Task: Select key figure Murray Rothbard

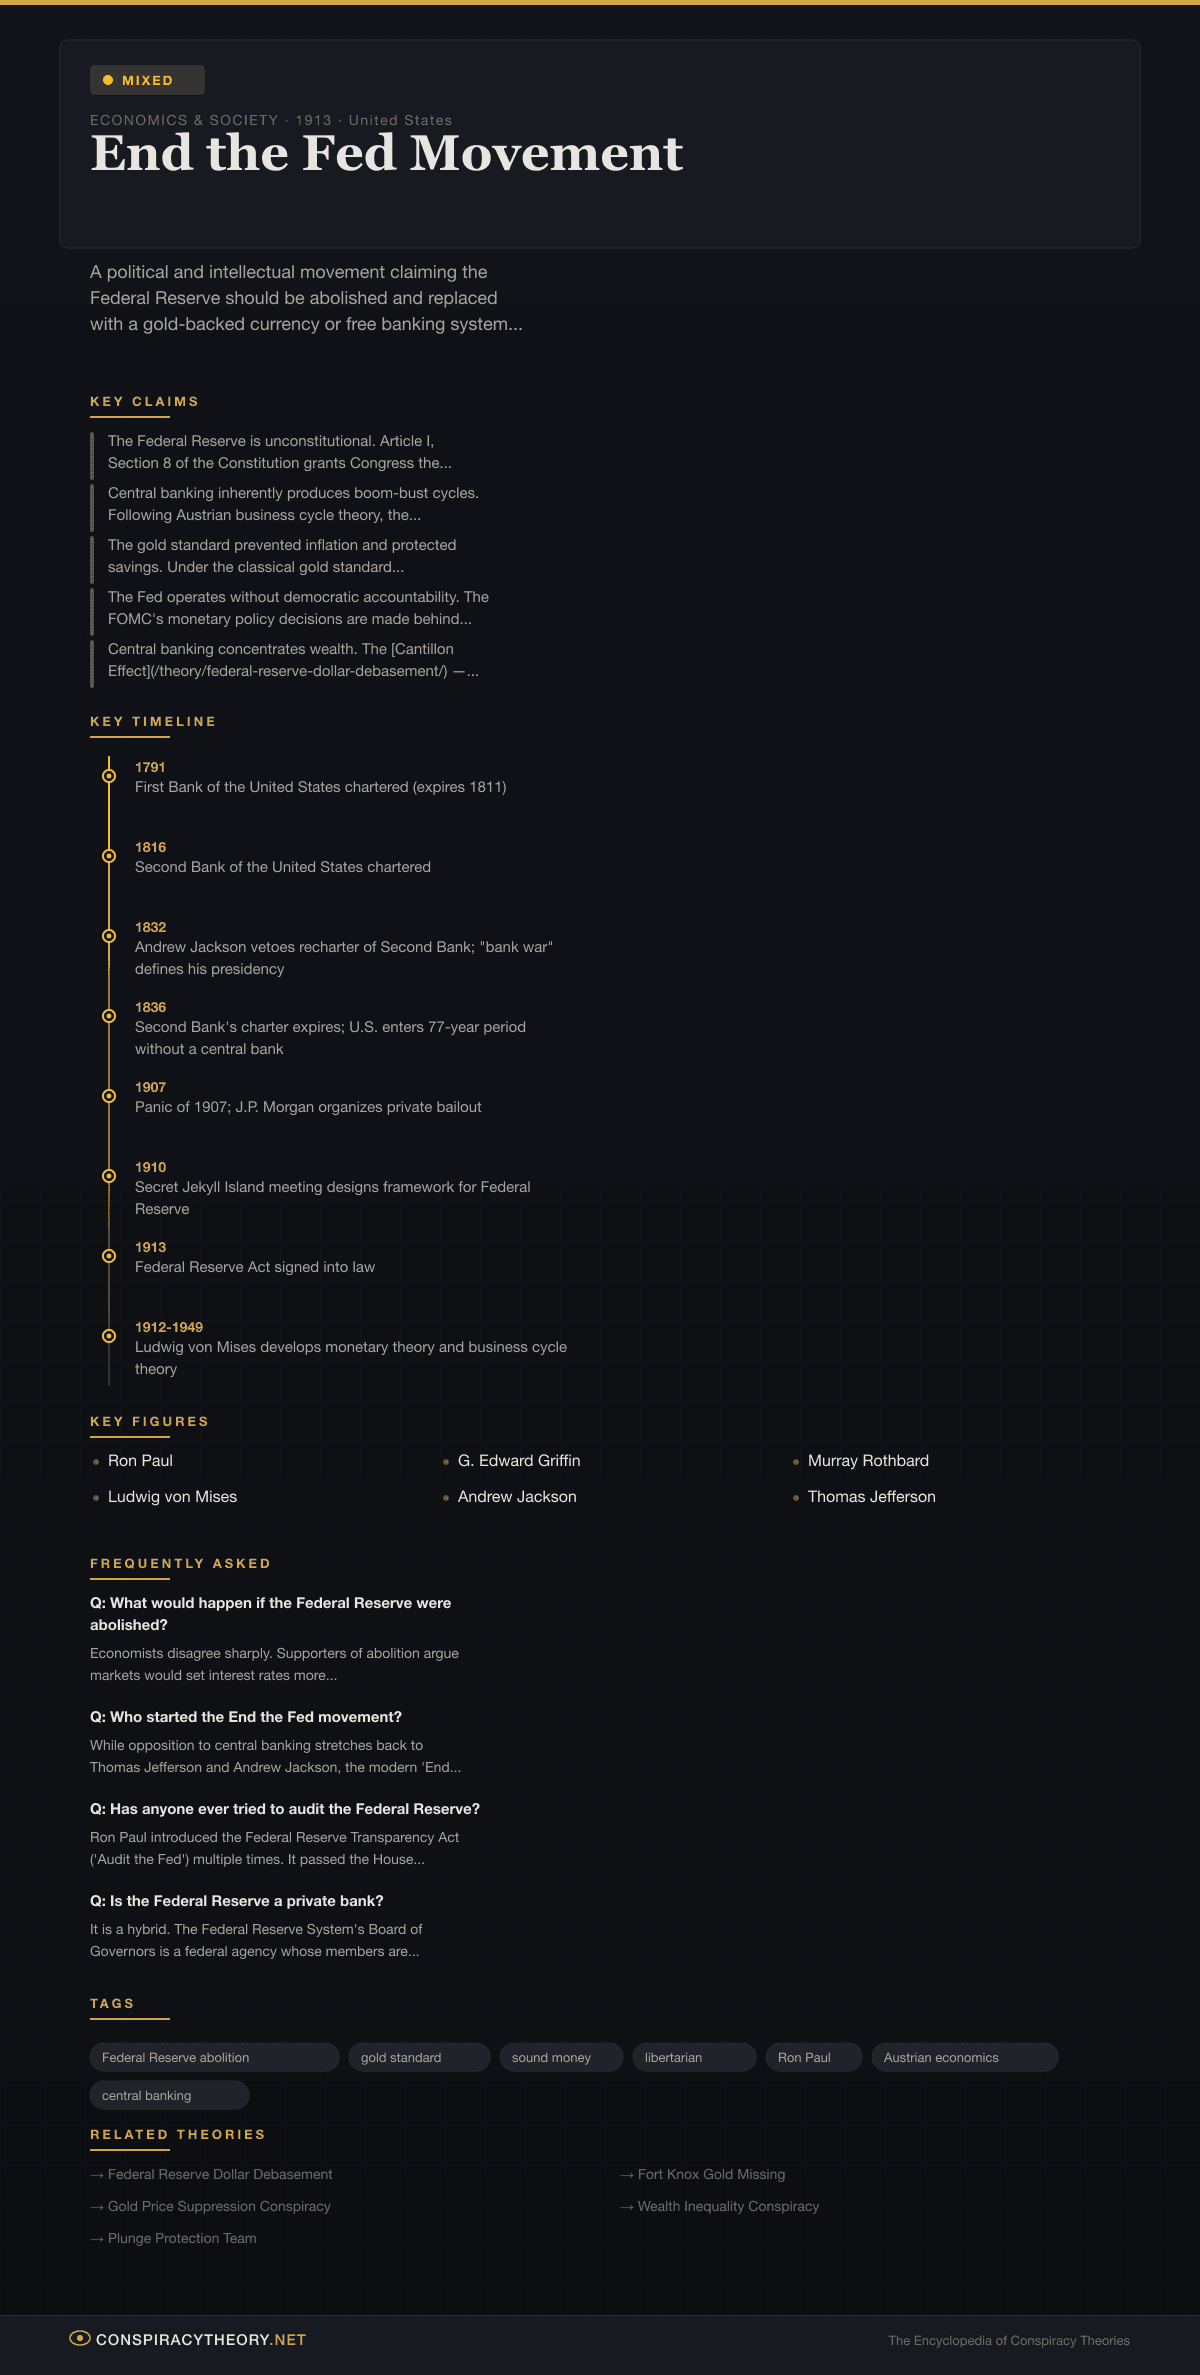Action: [x=868, y=1461]
